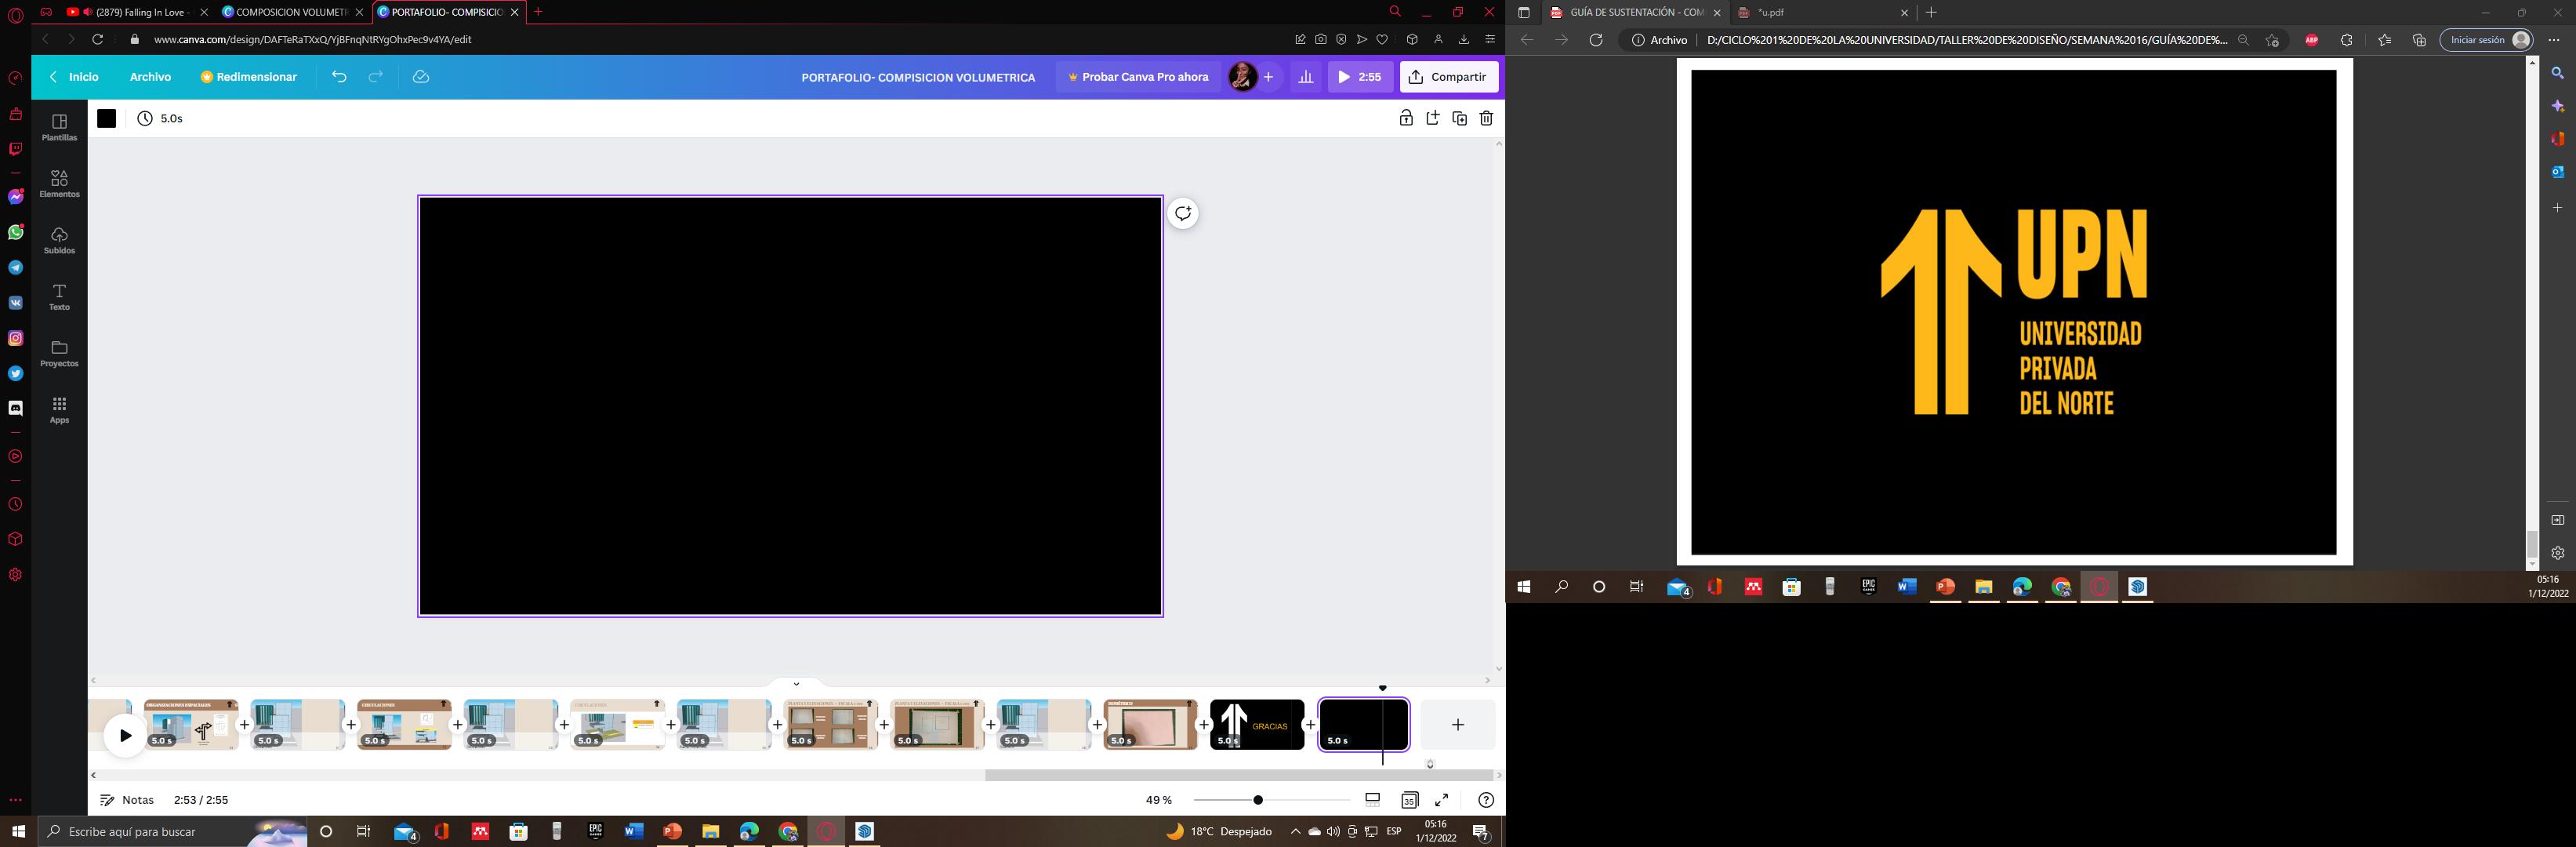Image resolution: width=2576 pixels, height=847 pixels.
Task: Click the Compartir button
Action: 1449,77
